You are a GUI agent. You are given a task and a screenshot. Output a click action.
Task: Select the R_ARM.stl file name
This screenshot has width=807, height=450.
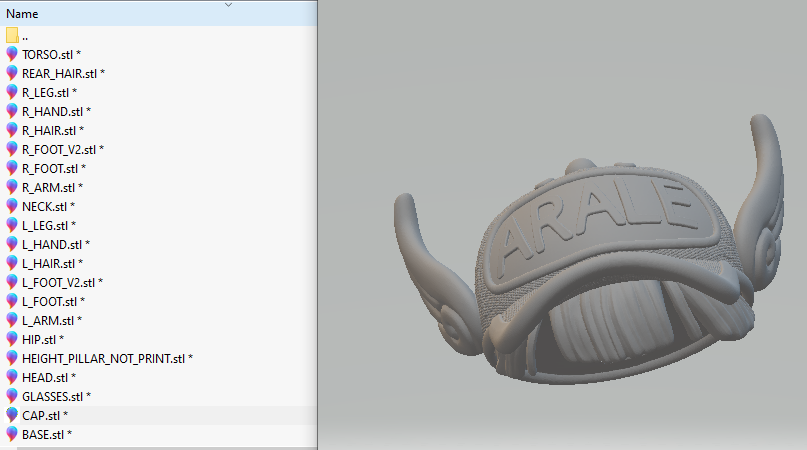(x=52, y=188)
